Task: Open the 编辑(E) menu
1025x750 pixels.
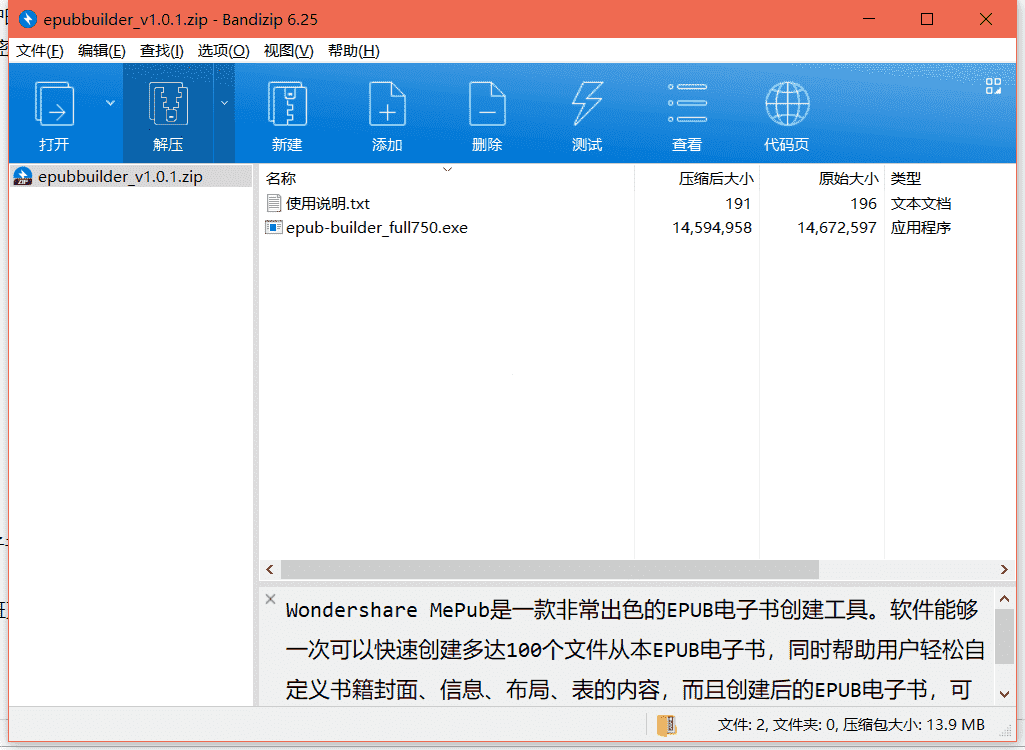Action: [x=101, y=51]
